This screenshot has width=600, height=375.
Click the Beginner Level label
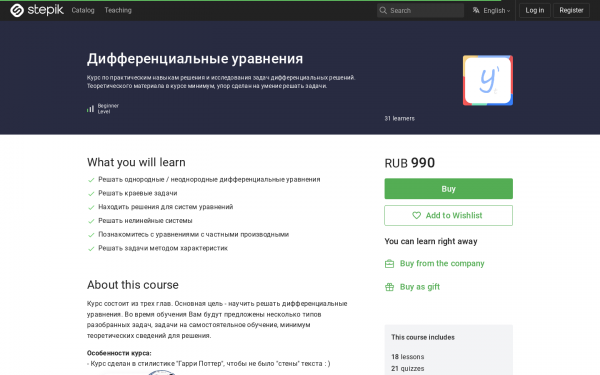[108, 109]
